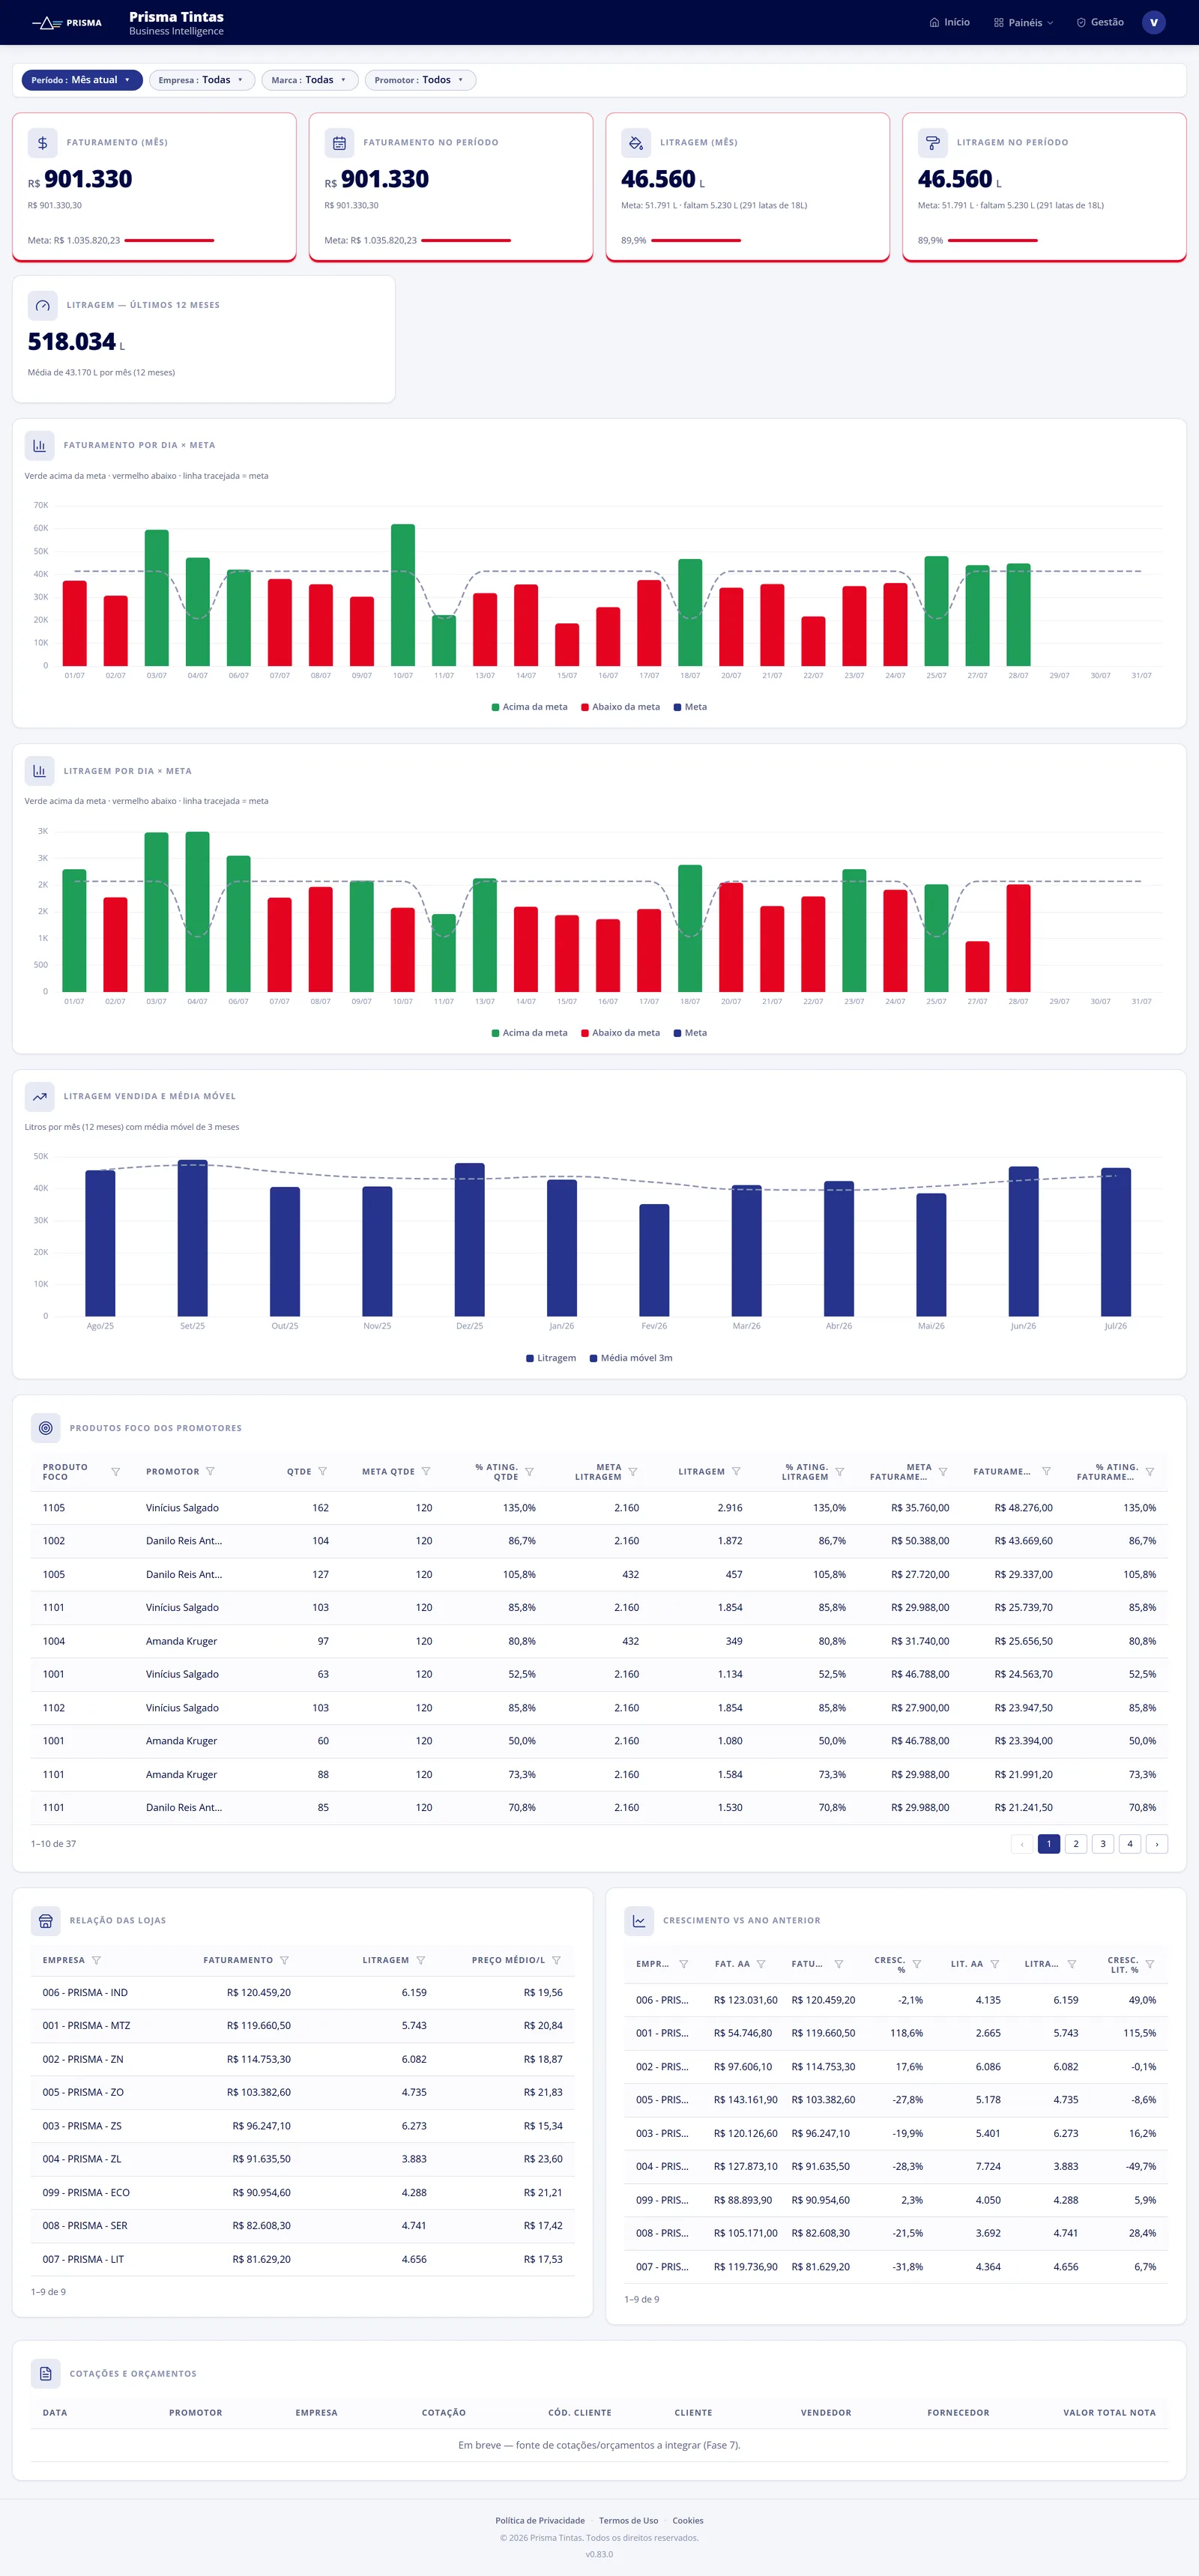Open the Período Mês atual dropdown
Screen dimensions: 1199x2576
click(82, 80)
